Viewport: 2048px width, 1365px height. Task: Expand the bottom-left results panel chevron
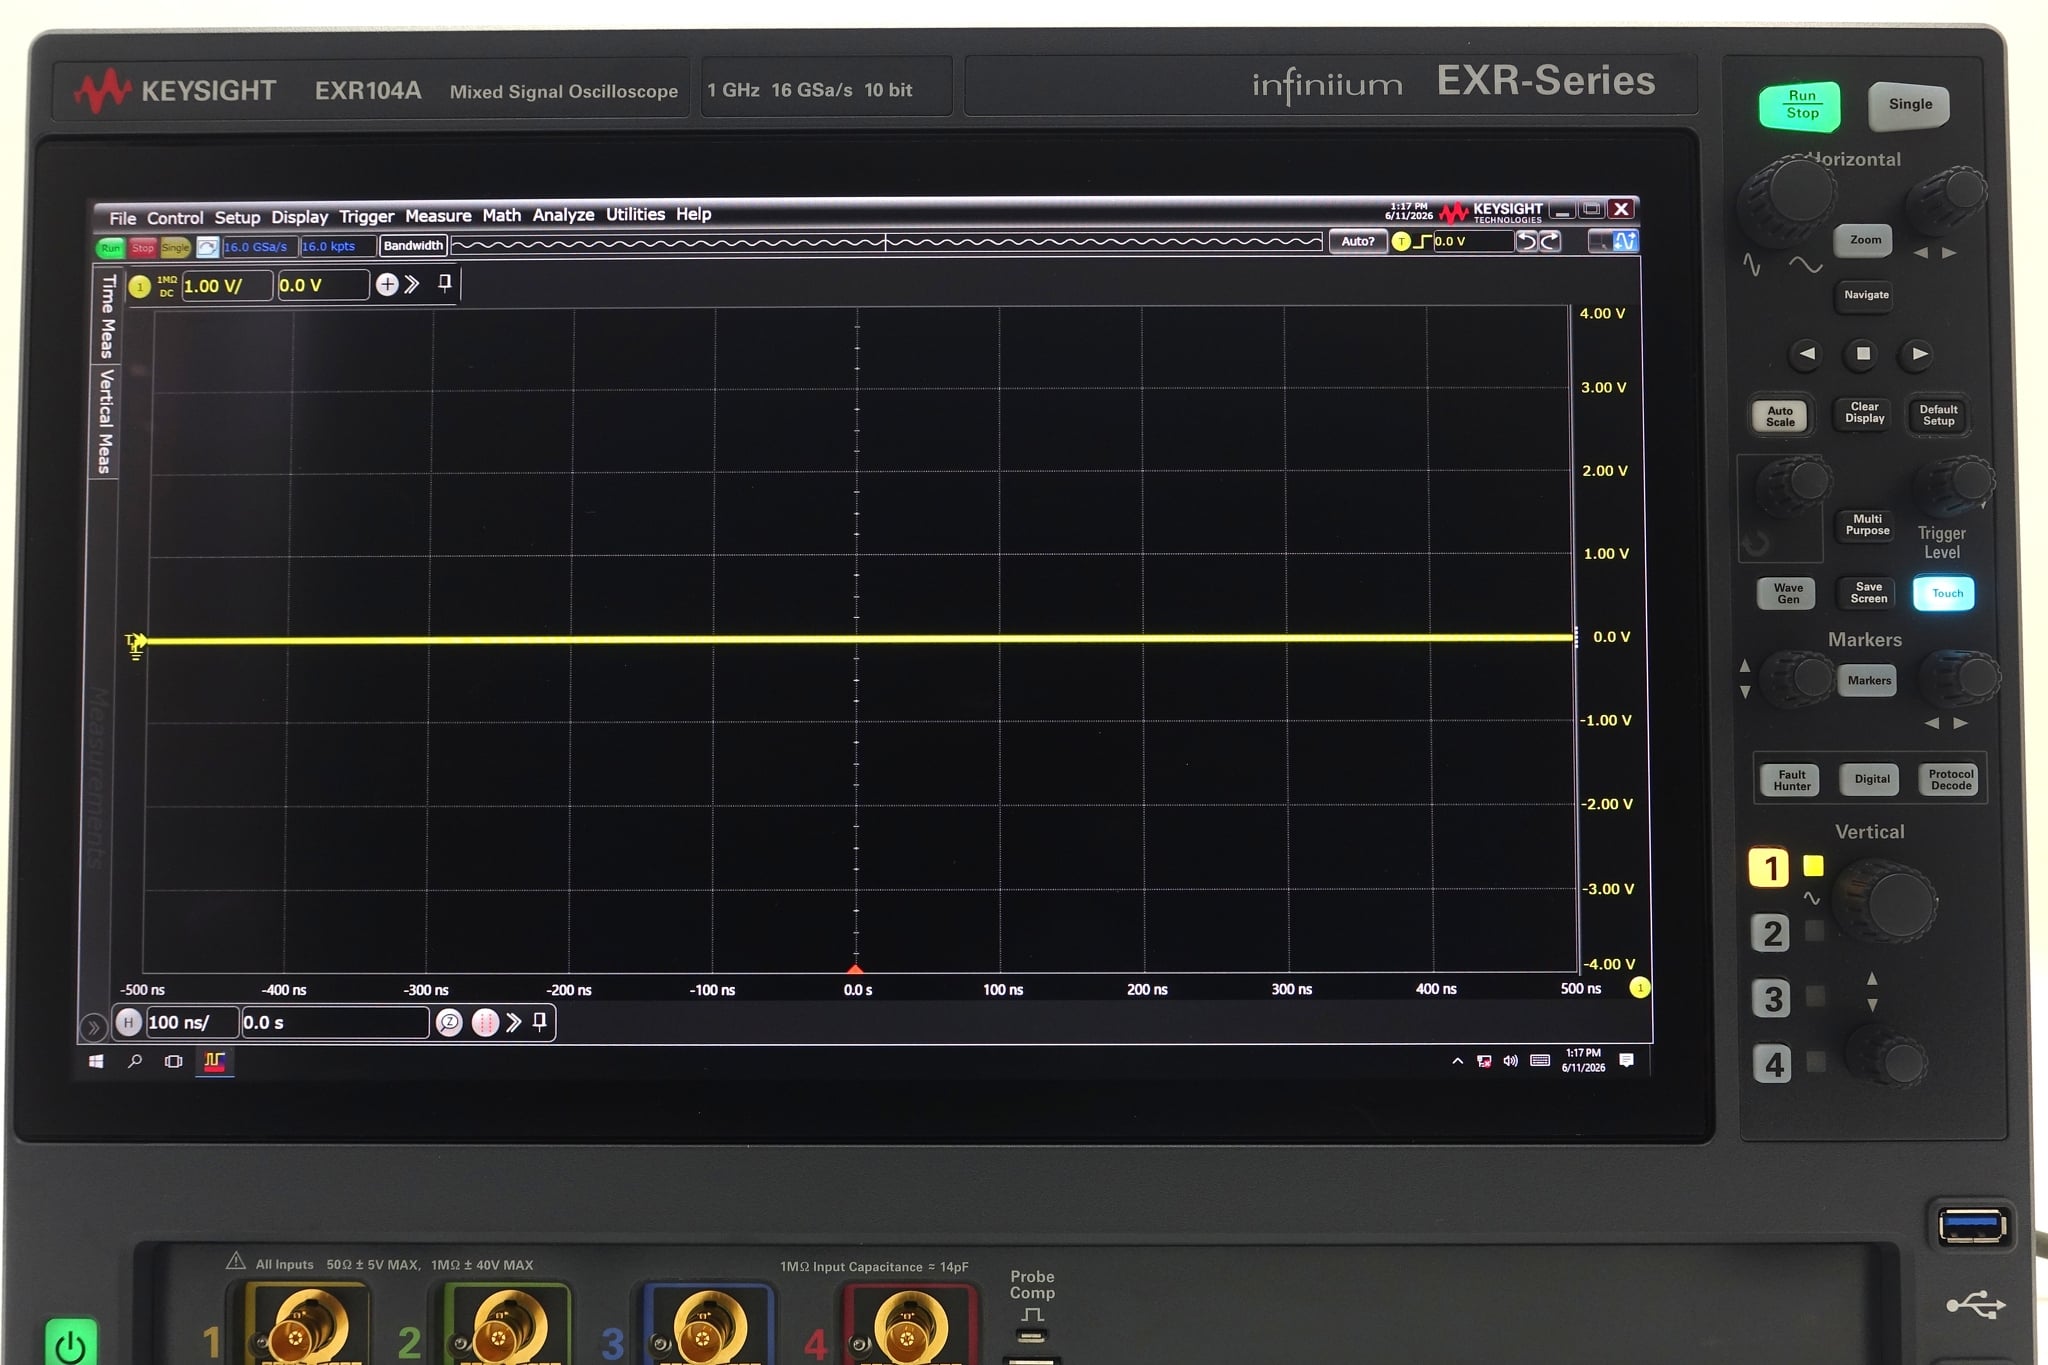pyautogui.click(x=93, y=1027)
